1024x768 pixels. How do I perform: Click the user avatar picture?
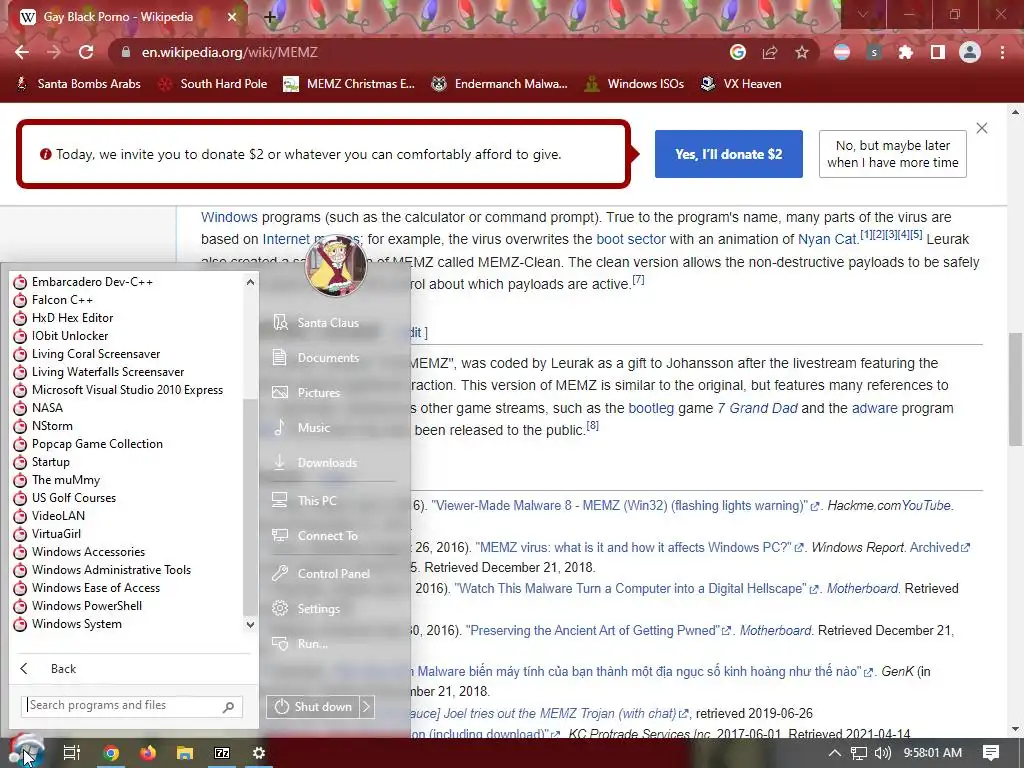click(x=336, y=266)
